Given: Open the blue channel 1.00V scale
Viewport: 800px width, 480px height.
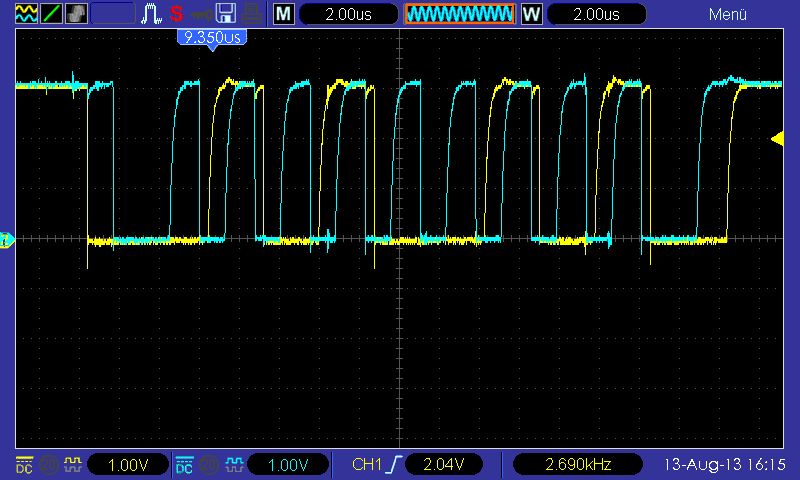Looking at the screenshot, I should pos(288,465).
